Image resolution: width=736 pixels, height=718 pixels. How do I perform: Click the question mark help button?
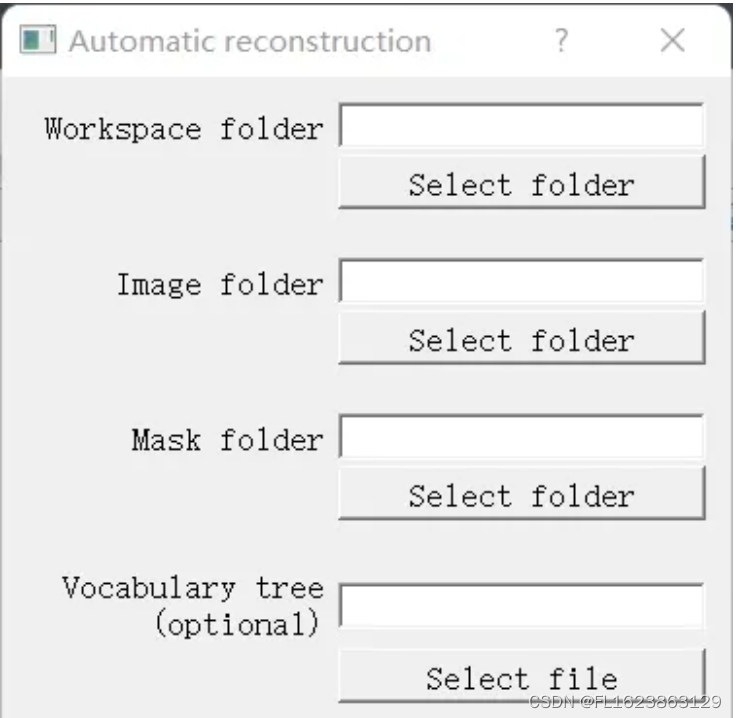[x=562, y=41]
